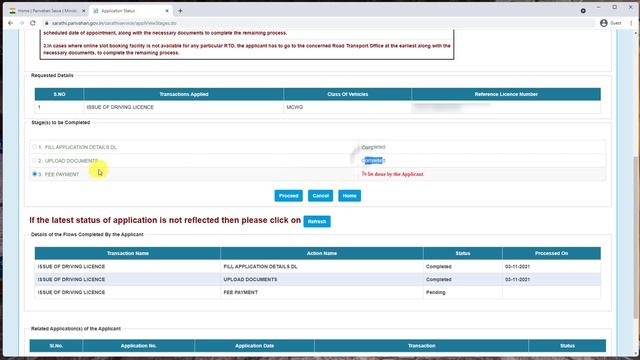Image resolution: width=640 pixels, height=360 pixels.
Task: Click the Proceed button
Action: pyautogui.click(x=289, y=196)
